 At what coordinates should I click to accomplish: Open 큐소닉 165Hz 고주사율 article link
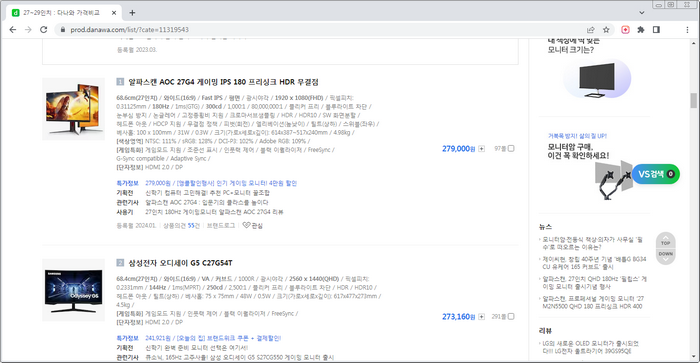tap(239, 357)
